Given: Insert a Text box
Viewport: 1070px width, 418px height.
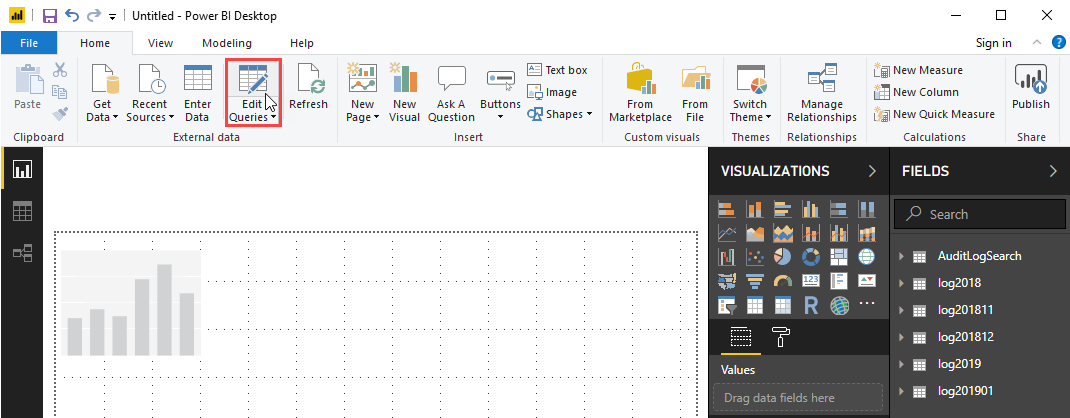Looking at the screenshot, I should point(558,70).
